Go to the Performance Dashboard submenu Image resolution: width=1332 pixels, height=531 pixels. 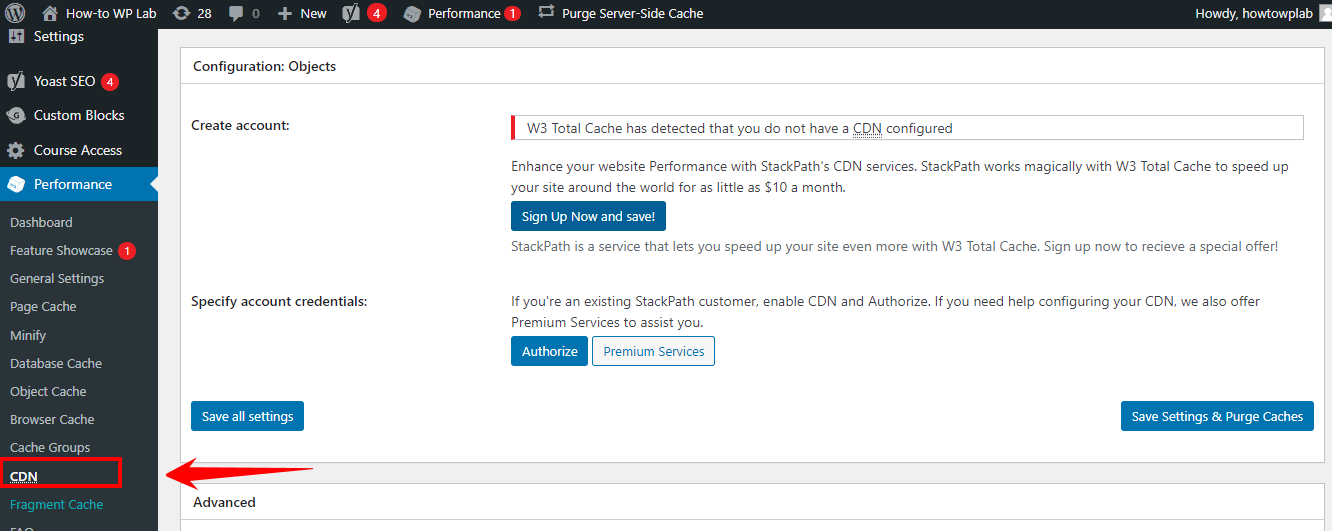tap(41, 222)
